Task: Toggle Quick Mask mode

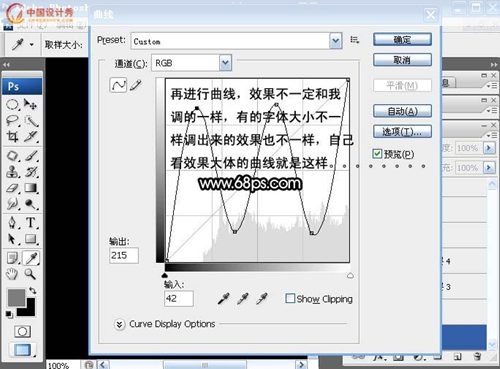Action: [22, 331]
